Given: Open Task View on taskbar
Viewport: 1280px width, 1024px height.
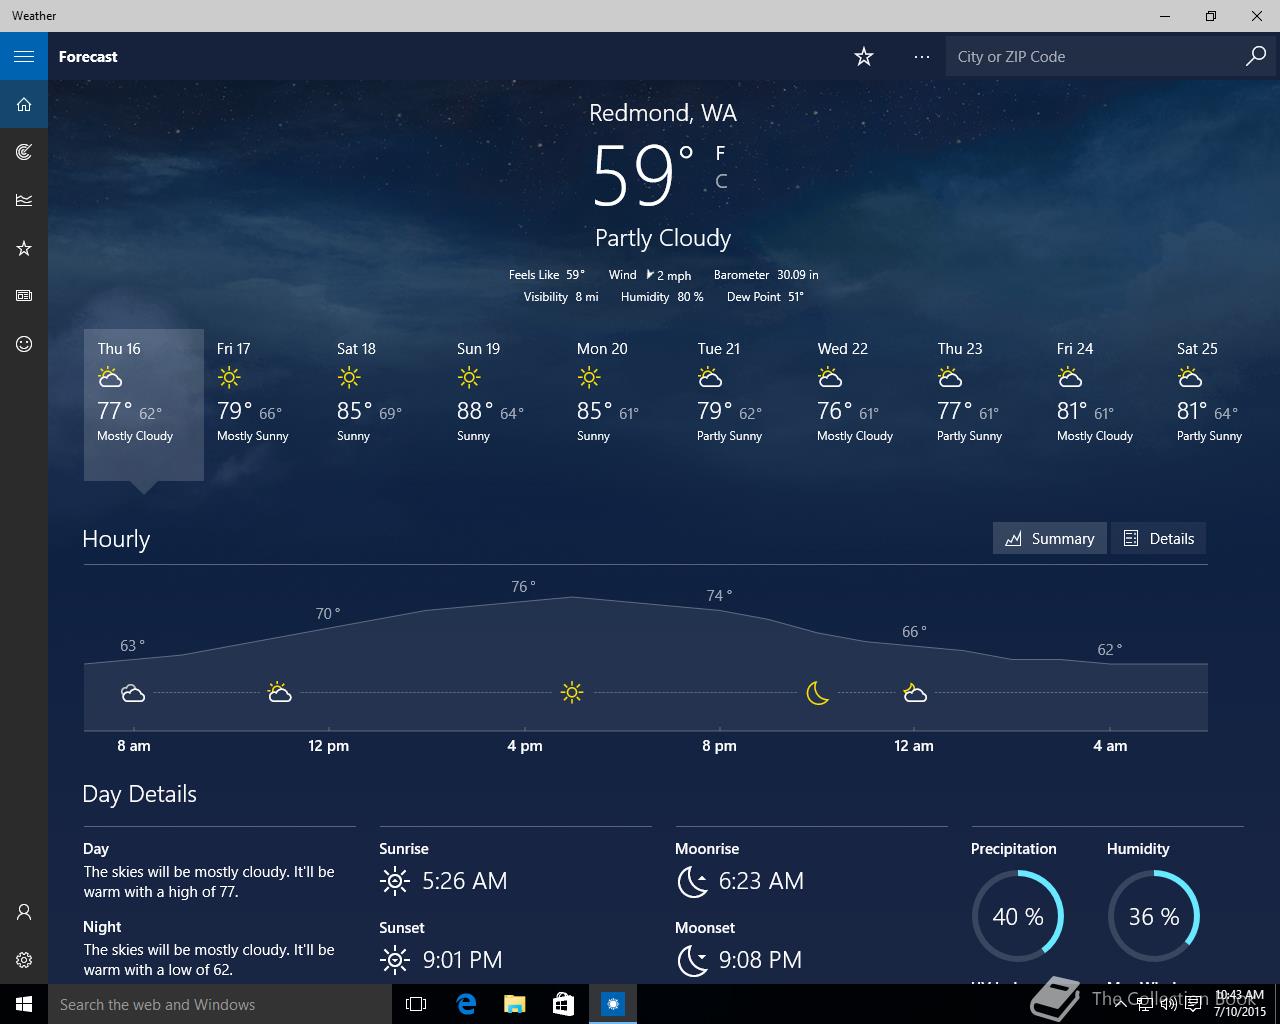Looking at the screenshot, I should [416, 1004].
